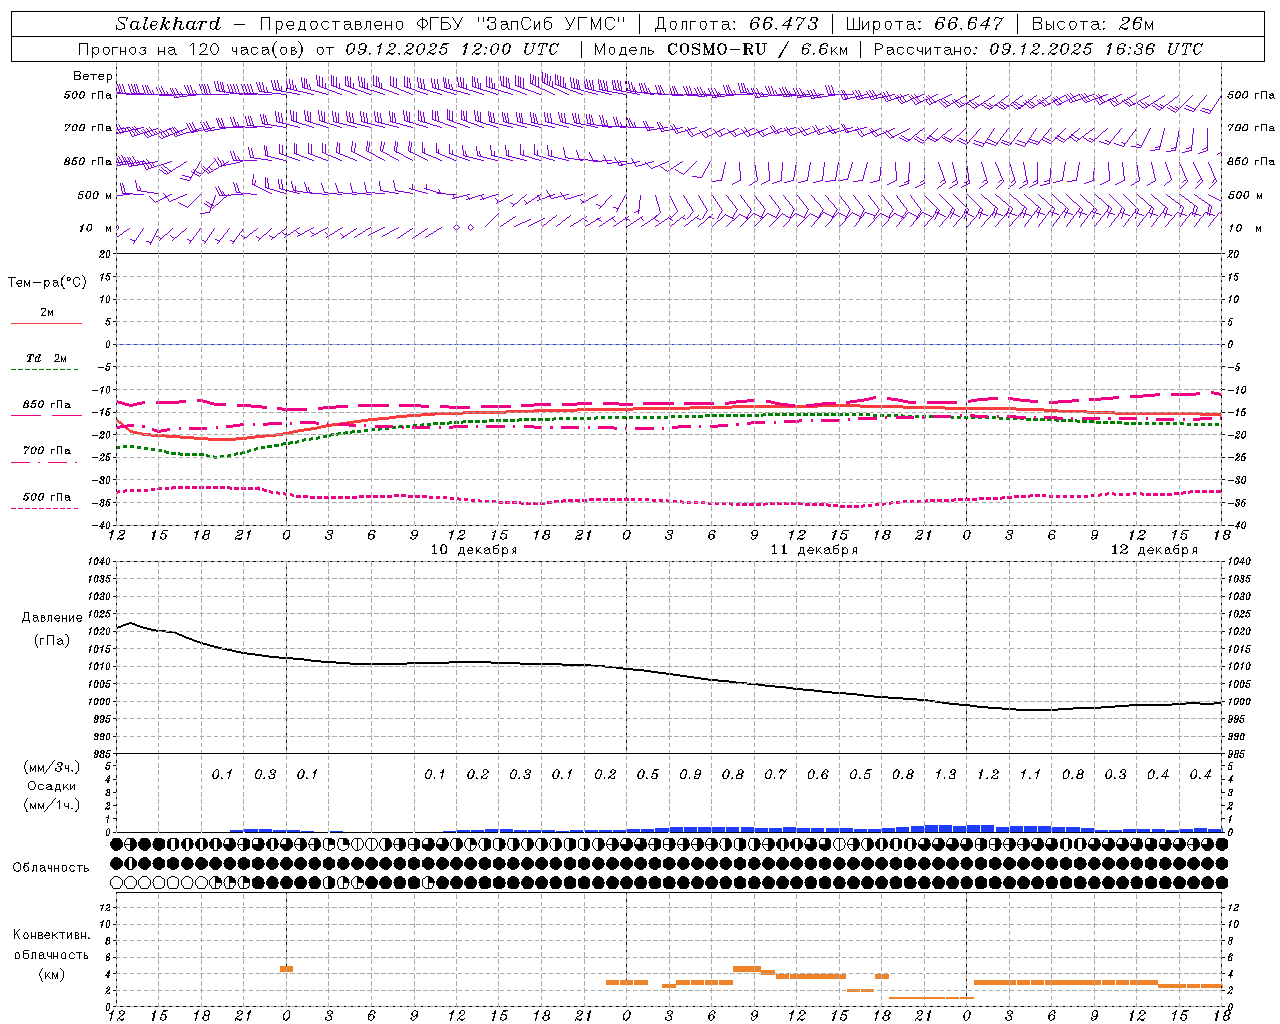Click the 'Осадки' precipitation label
This screenshot has height=1024, width=1280.
(52, 786)
